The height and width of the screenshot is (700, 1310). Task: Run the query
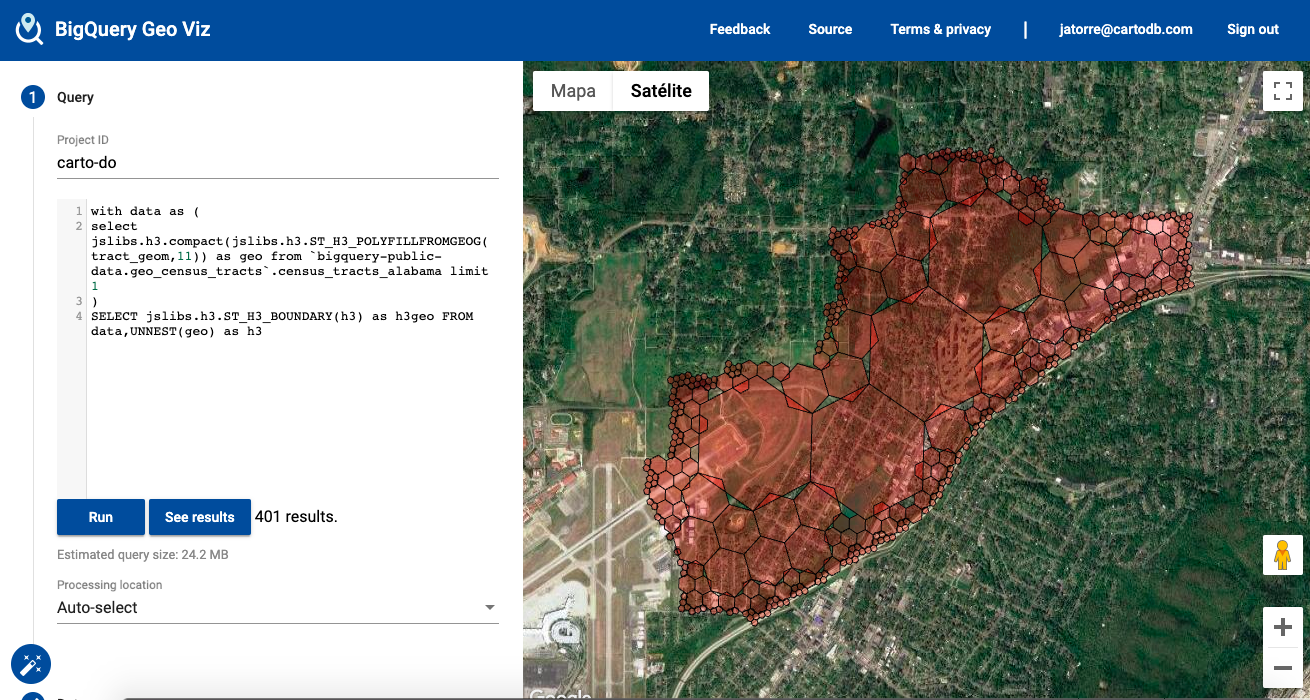(101, 517)
